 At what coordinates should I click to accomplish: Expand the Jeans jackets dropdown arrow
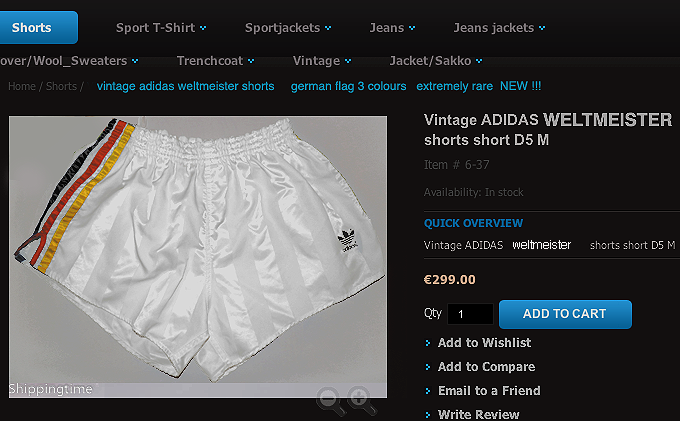point(543,28)
